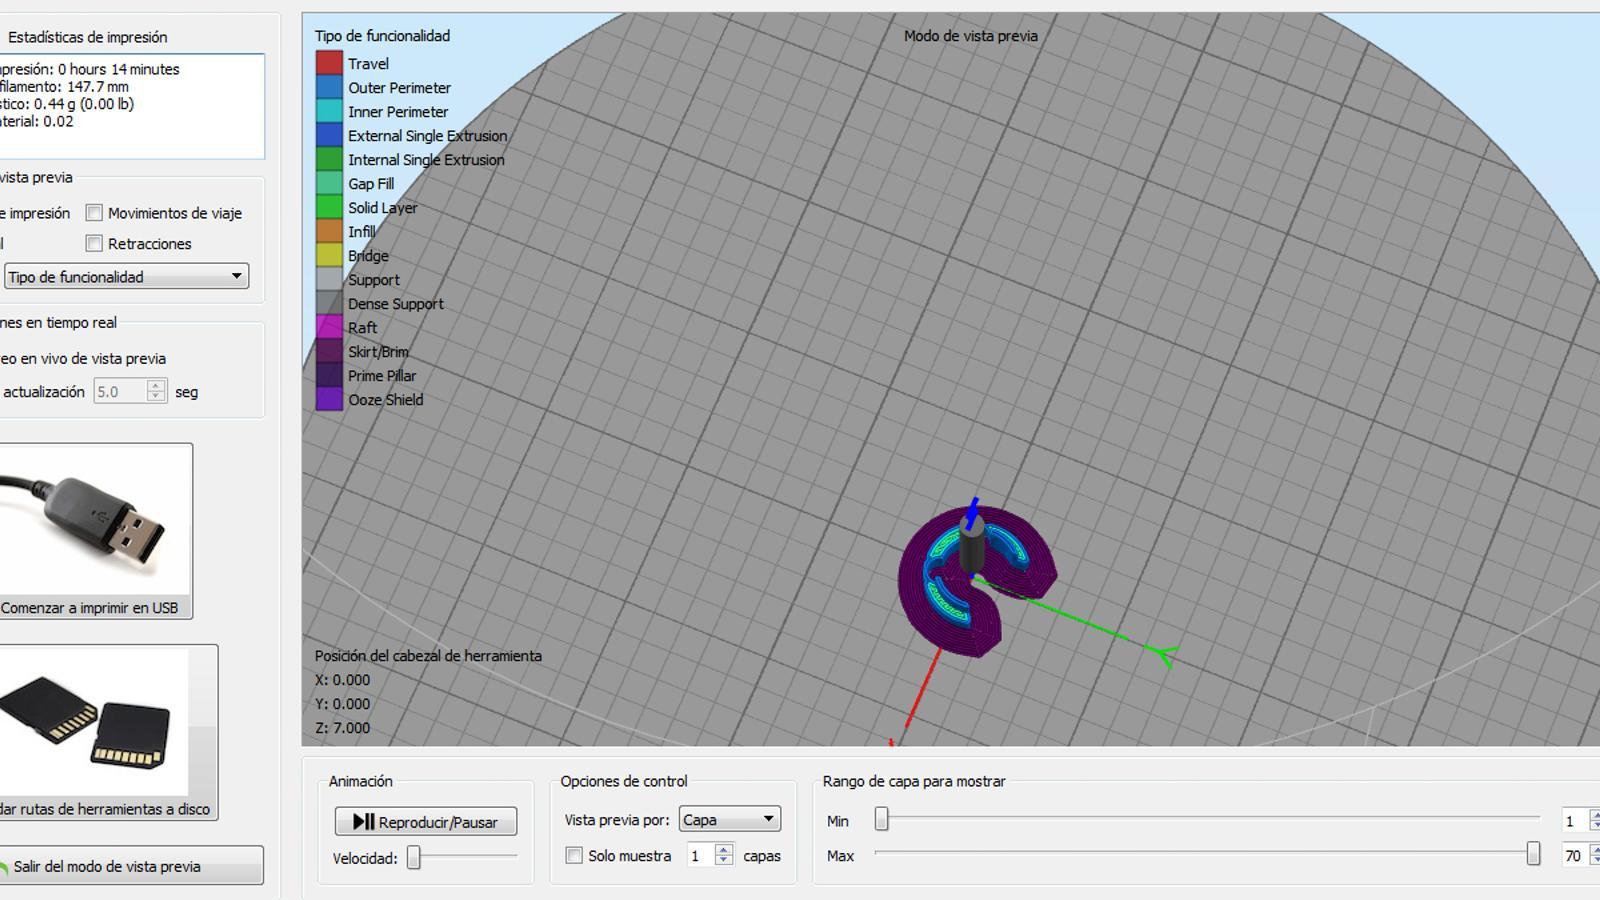Open the Vista previa por Capa dropdown
The width and height of the screenshot is (1600, 900).
(730, 819)
